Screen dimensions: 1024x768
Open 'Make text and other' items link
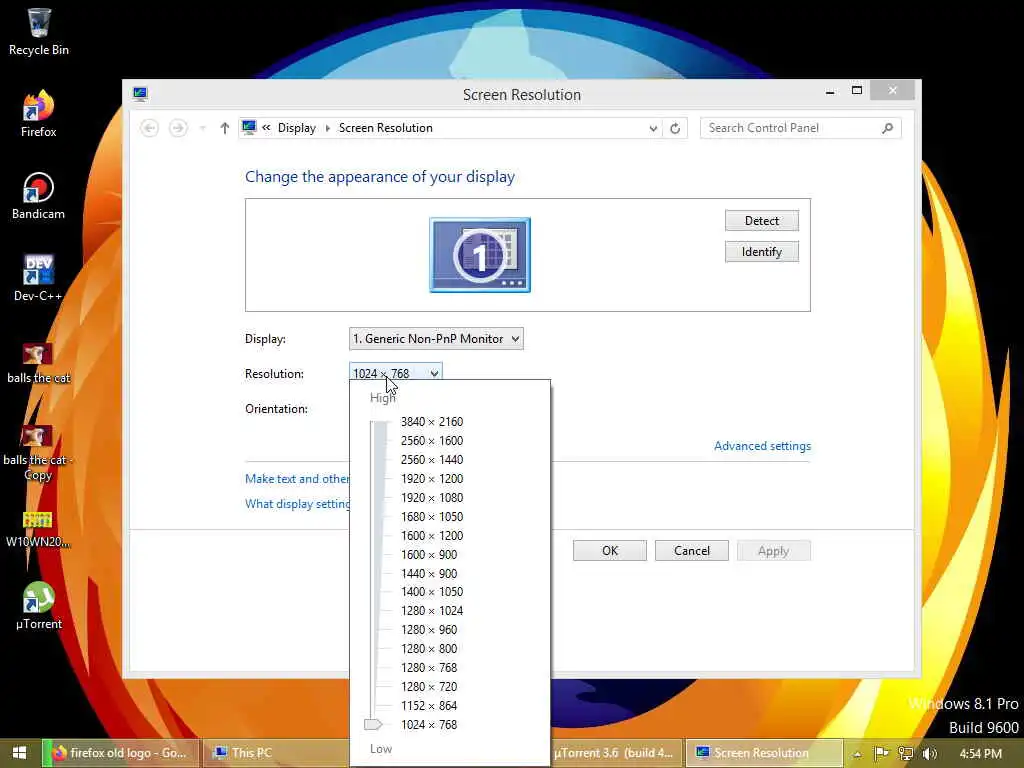click(x=297, y=479)
